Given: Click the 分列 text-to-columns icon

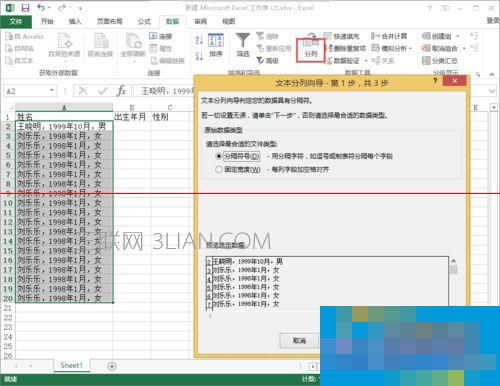Looking at the screenshot, I should (x=311, y=49).
